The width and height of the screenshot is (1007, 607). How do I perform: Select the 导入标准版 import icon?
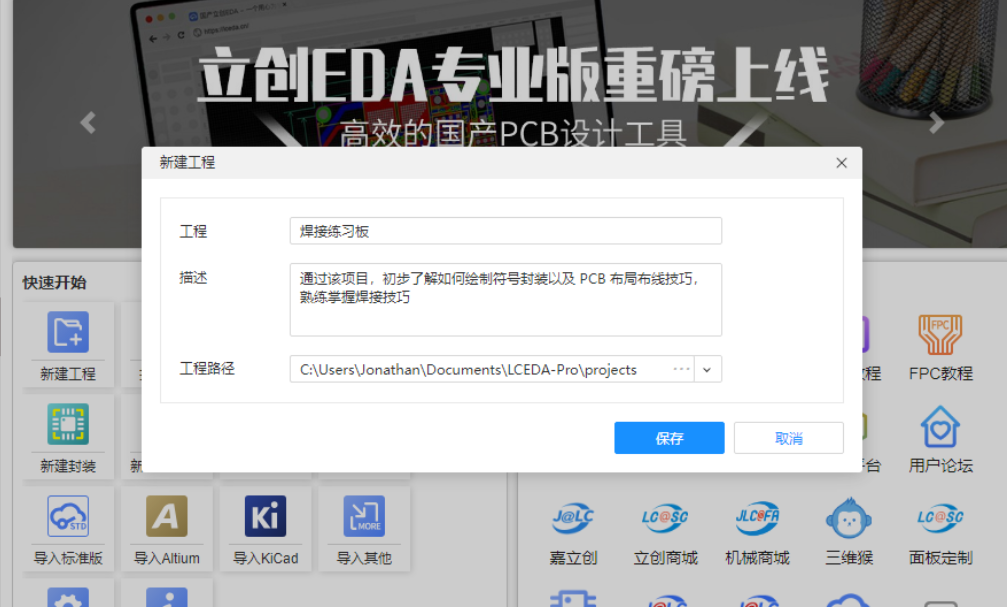coord(68,516)
